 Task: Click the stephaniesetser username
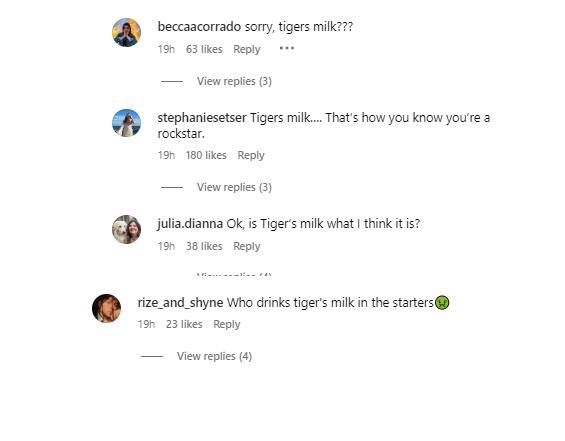(x=202, y=118)
